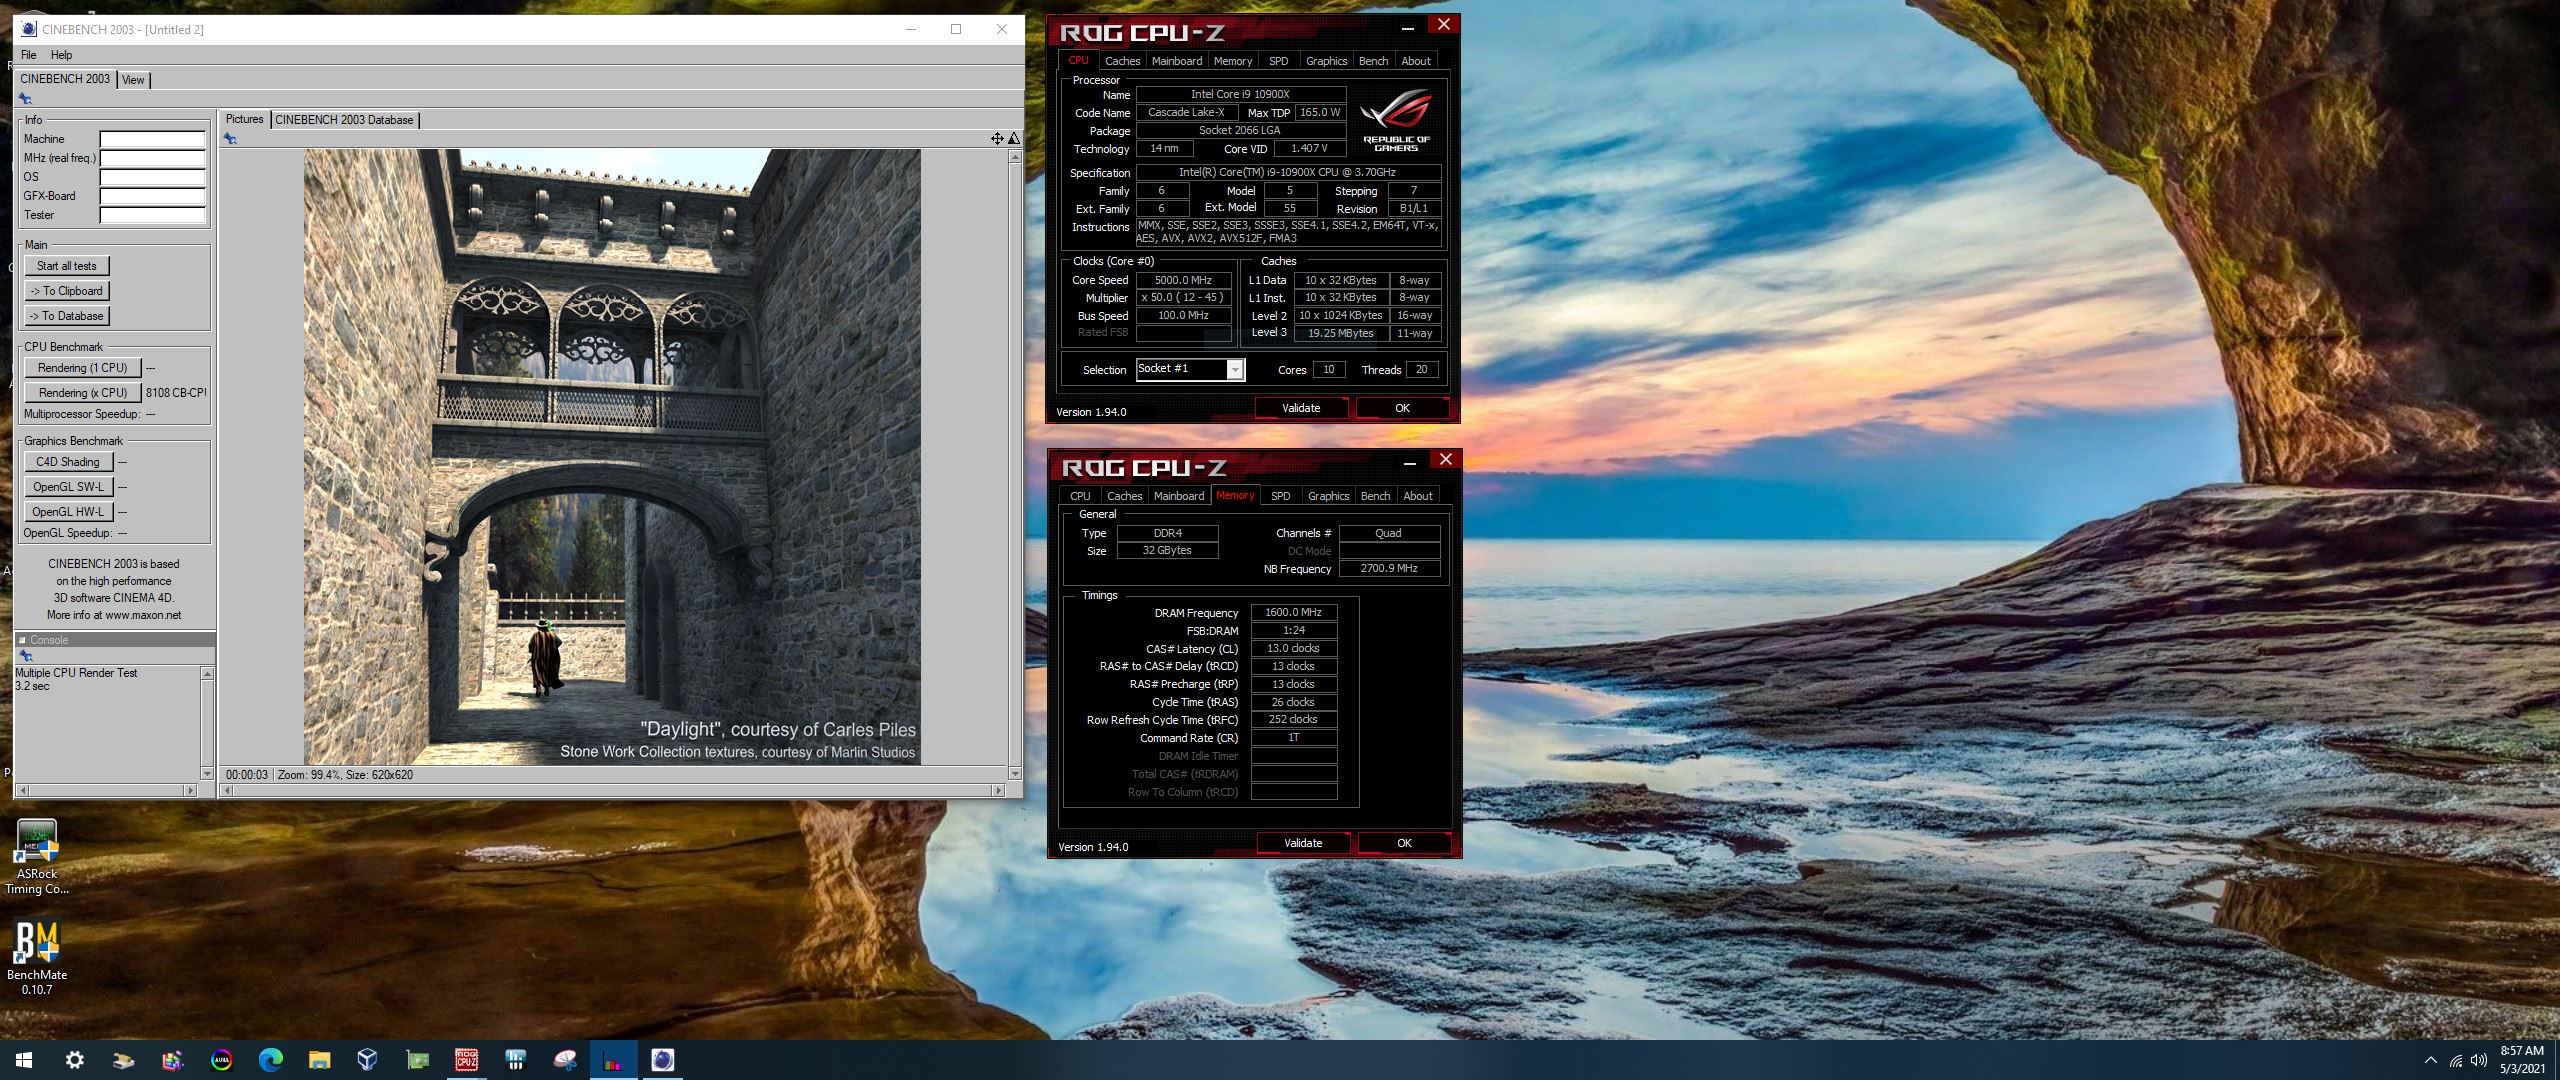The height and width of the screenshot is (1080, 2560).
Task: Run the Rendering (x CPU) benchmark
Action: (x=83, y=393)
